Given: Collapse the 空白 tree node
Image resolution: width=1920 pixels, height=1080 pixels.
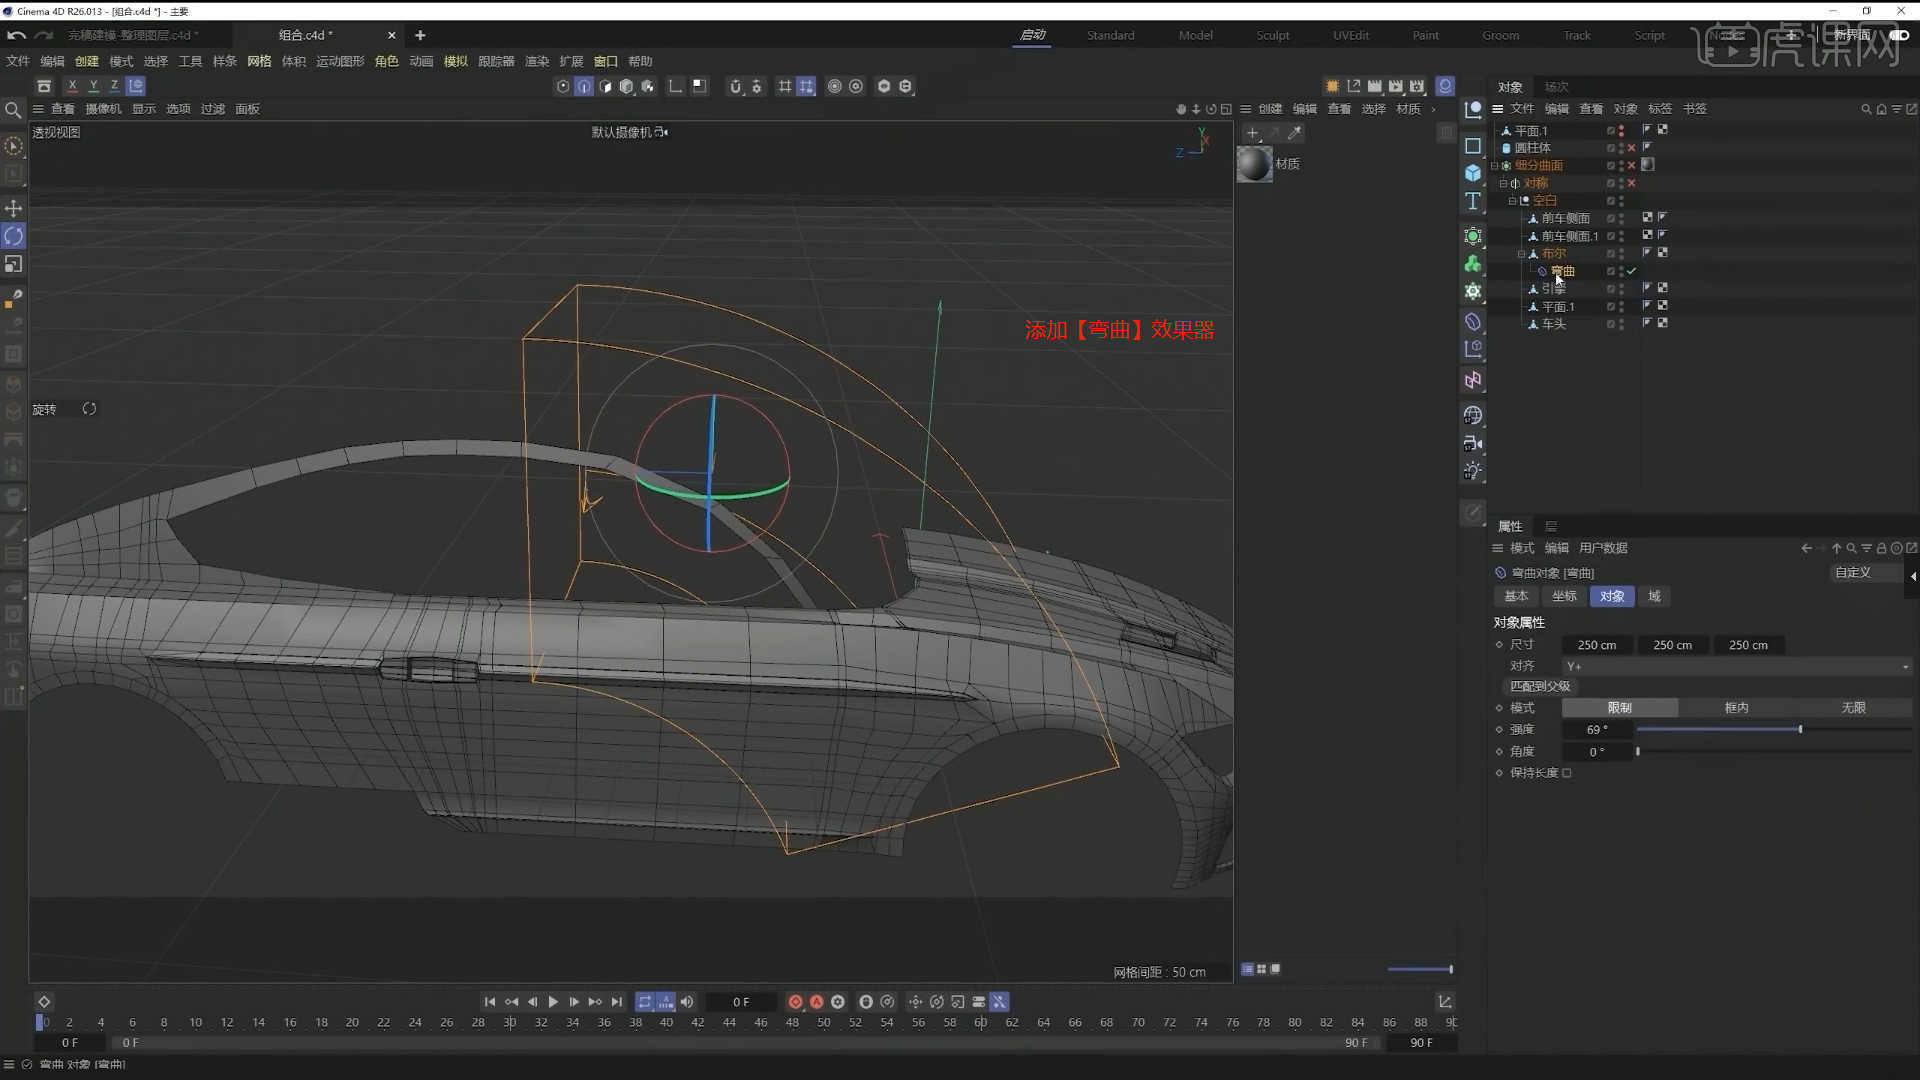Looking at the screenshot, I should tap(1512, 201).
